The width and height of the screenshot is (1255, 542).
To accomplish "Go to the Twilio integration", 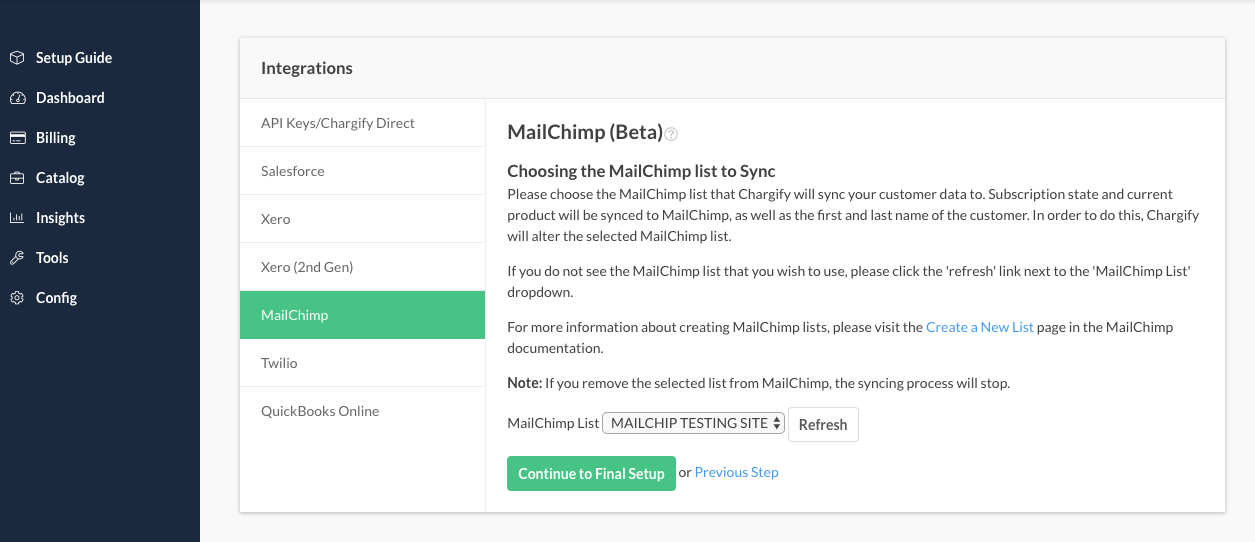I will 280,363.
